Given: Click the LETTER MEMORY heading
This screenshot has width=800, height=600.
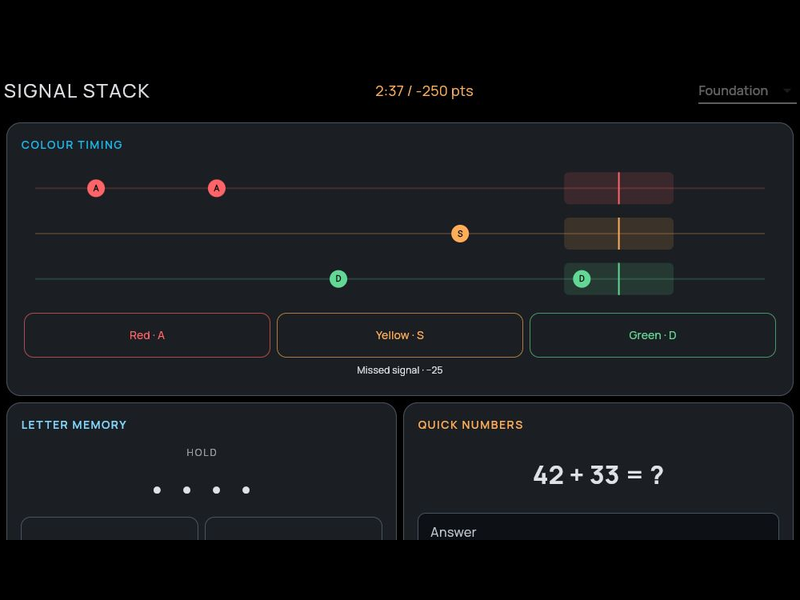Looking at the screenshot, I should tap(74, 425).
